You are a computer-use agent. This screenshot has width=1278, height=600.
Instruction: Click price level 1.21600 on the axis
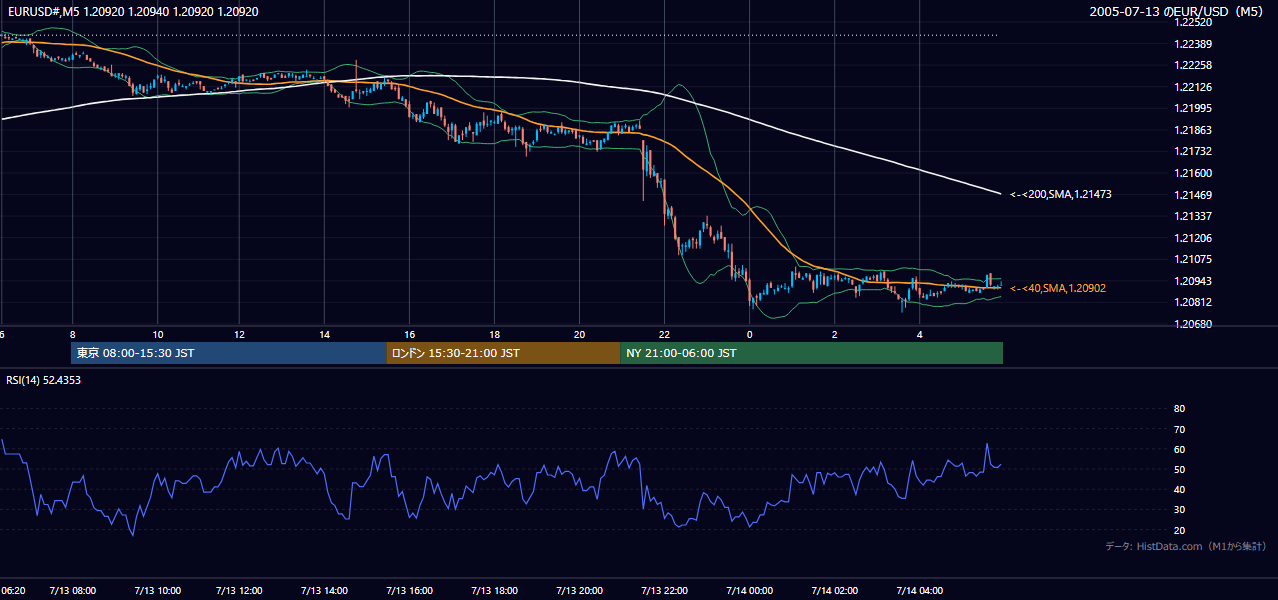(1193, 173)
